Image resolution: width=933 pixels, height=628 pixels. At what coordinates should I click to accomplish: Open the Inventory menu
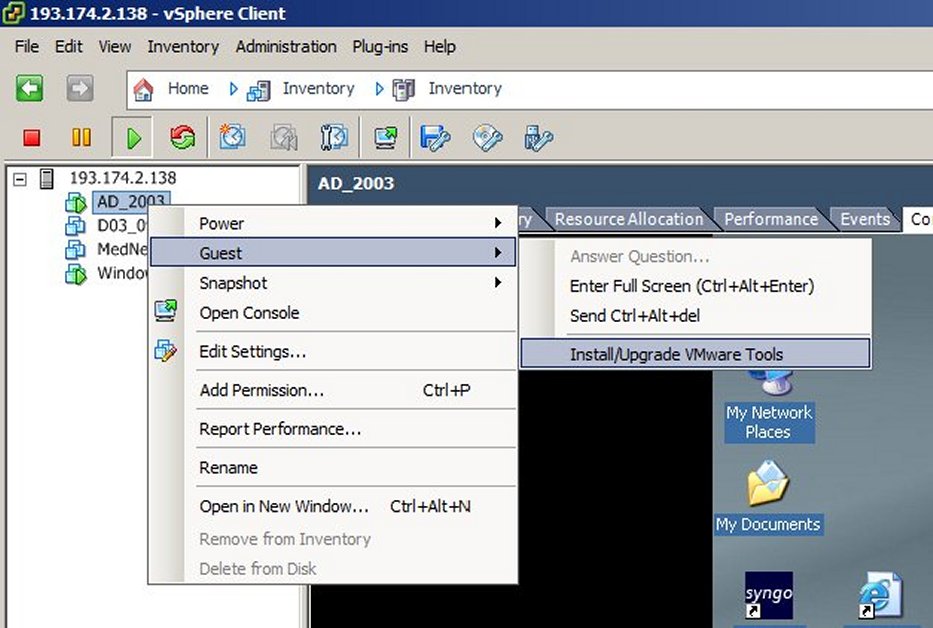[x=183, y=46]
